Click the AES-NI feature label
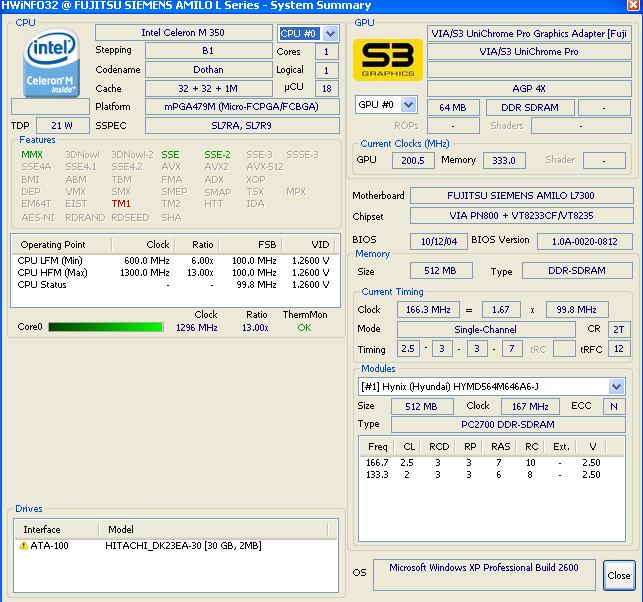 [38, 217]
